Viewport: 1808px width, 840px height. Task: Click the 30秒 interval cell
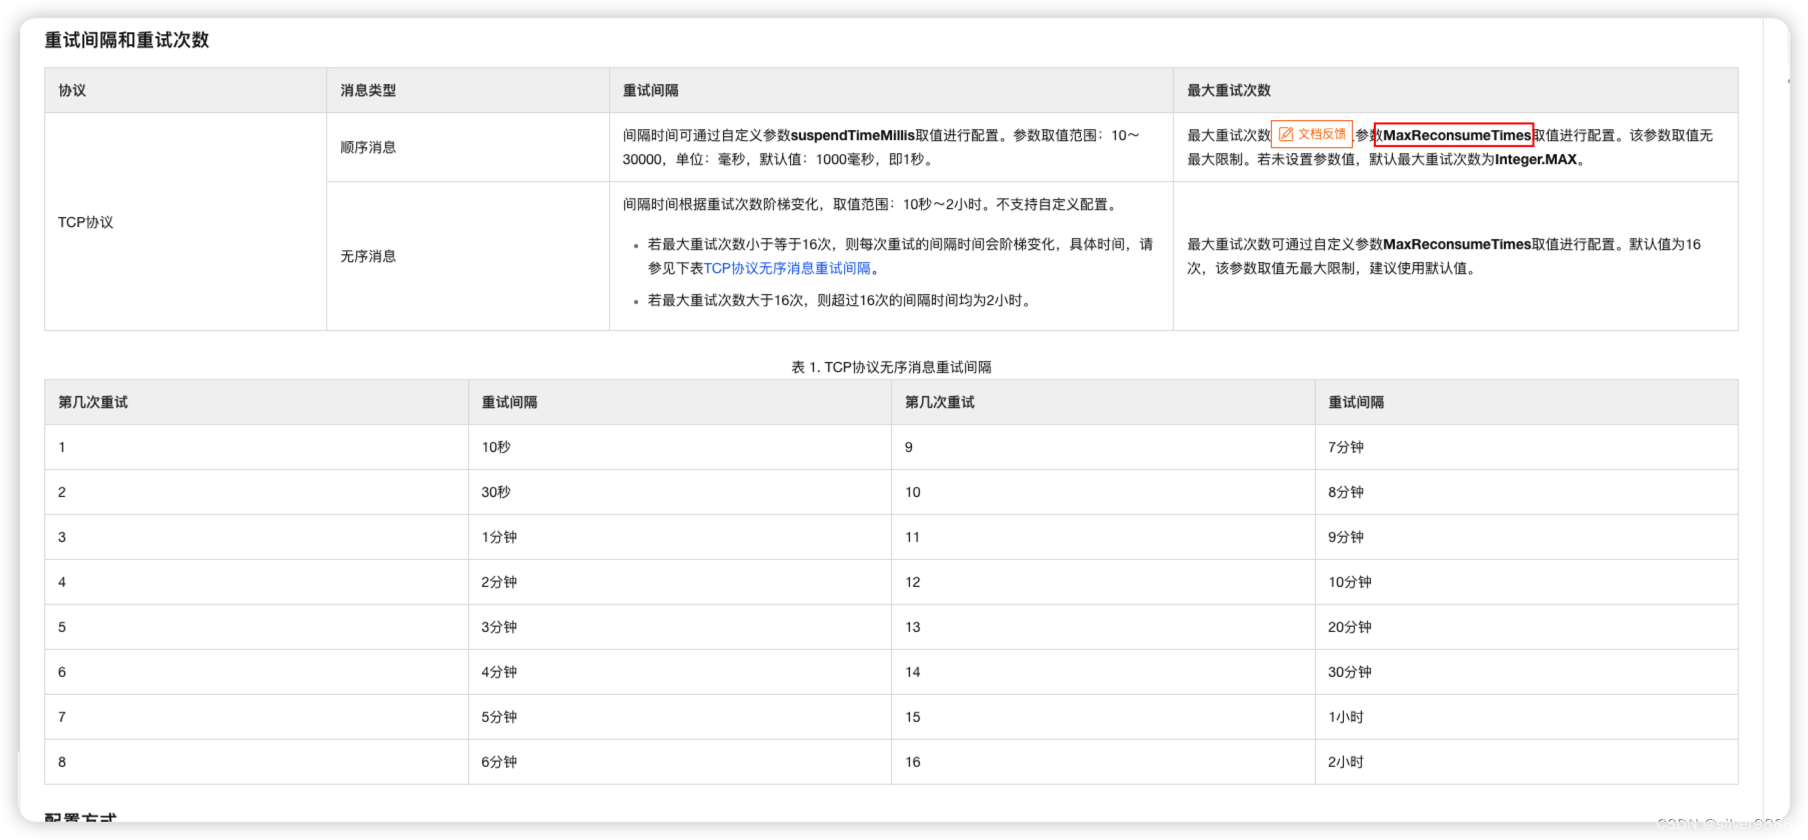(679, 492)
